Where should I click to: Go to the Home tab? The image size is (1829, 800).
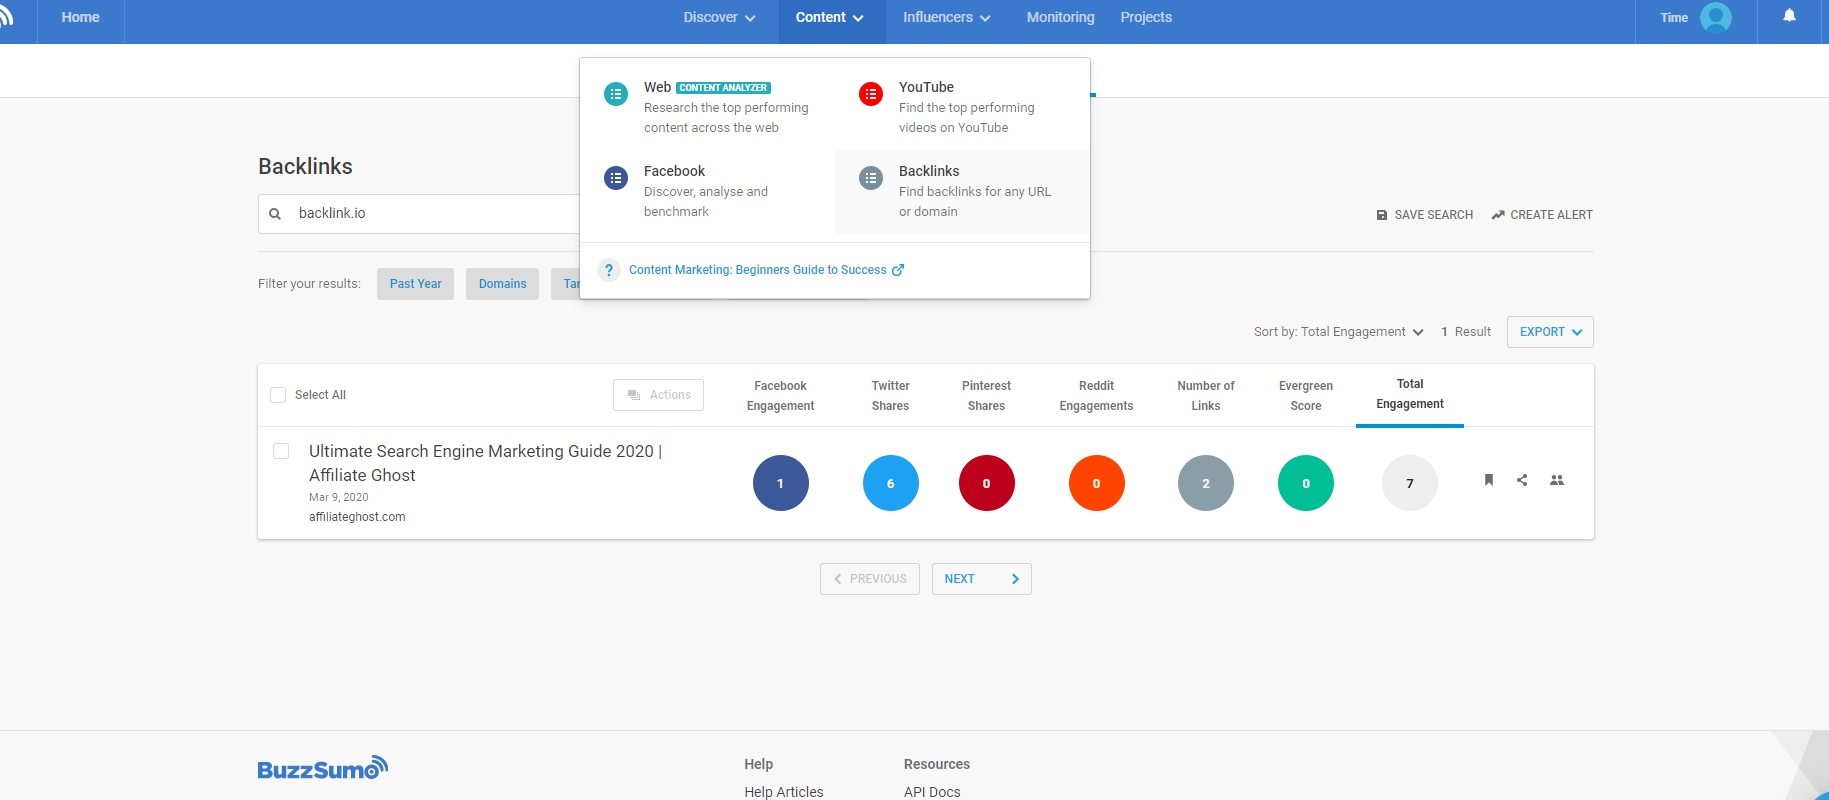(80, 17)
